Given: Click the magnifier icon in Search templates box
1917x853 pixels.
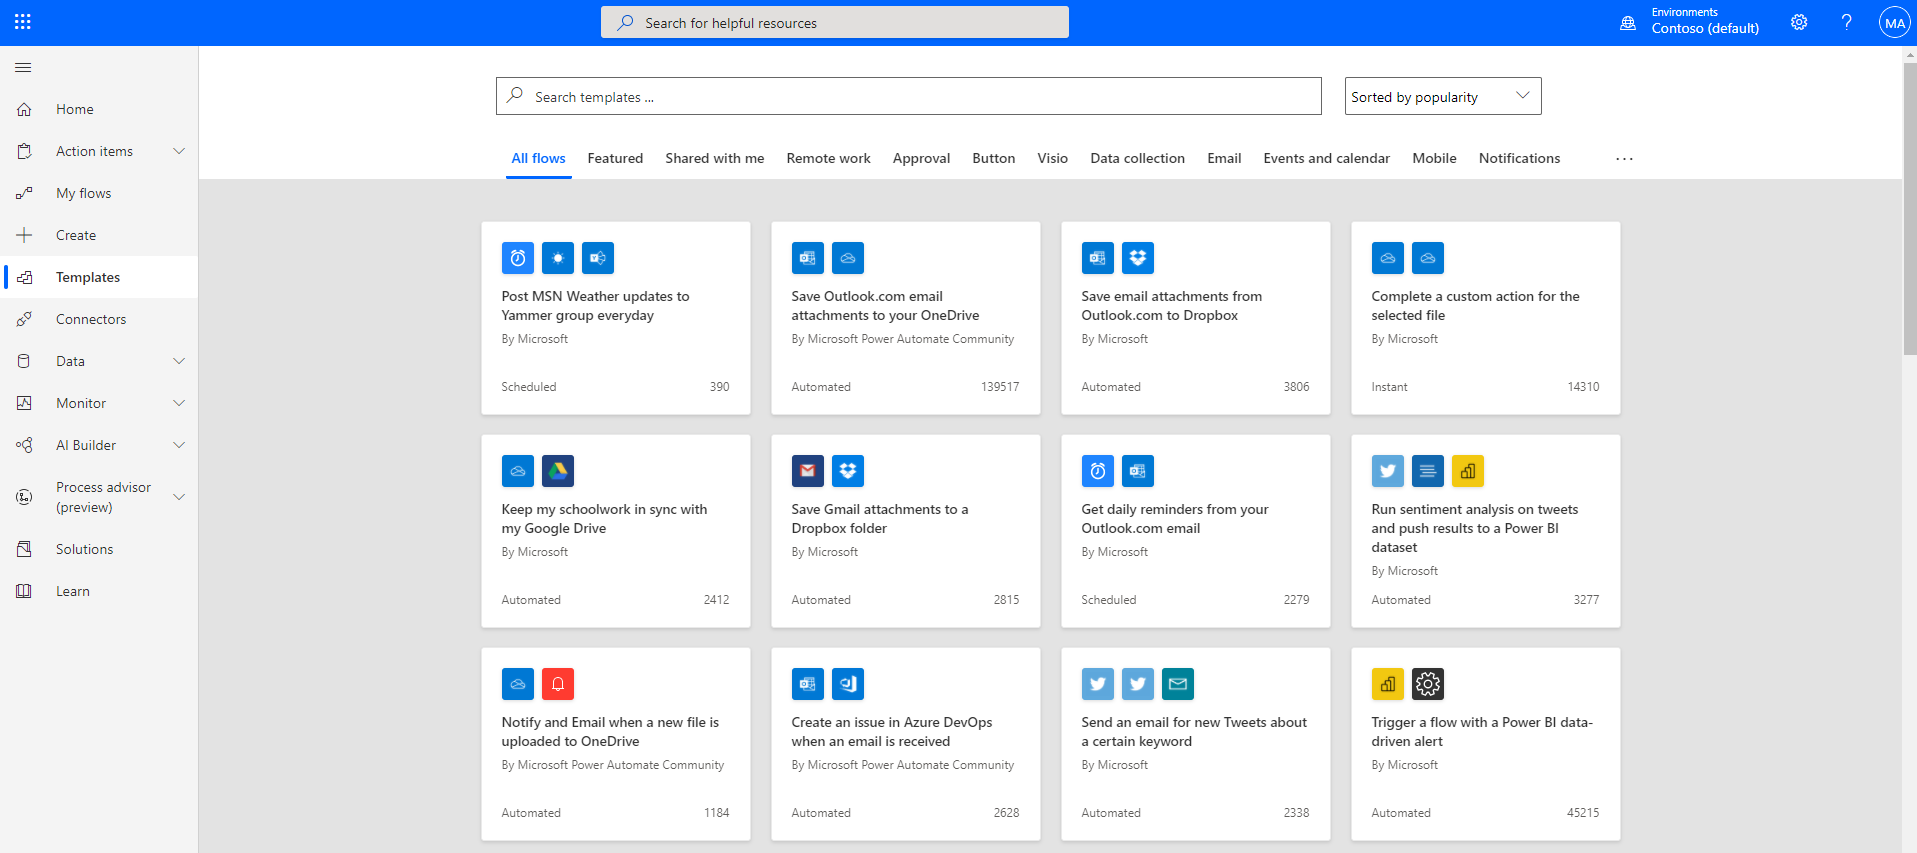Looking at the screenshot, I should coord(515,96).
